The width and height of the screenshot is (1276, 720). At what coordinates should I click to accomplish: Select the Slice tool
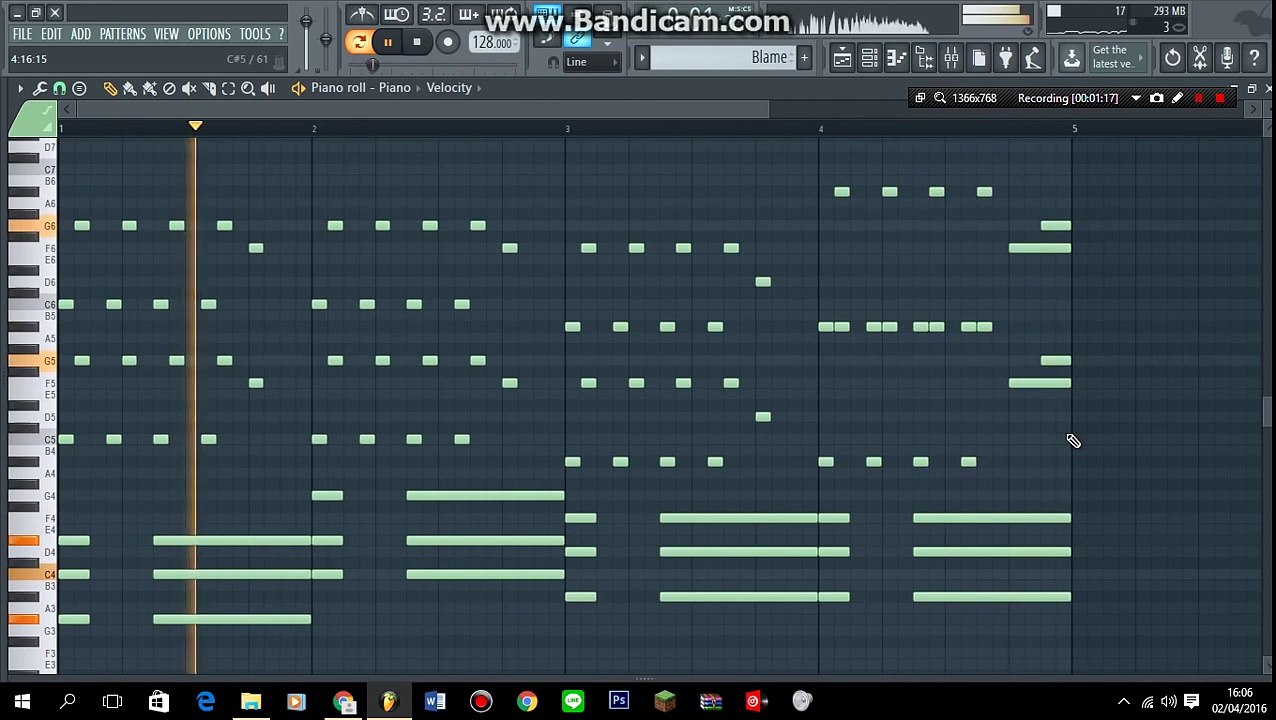(x=209, y=88)
